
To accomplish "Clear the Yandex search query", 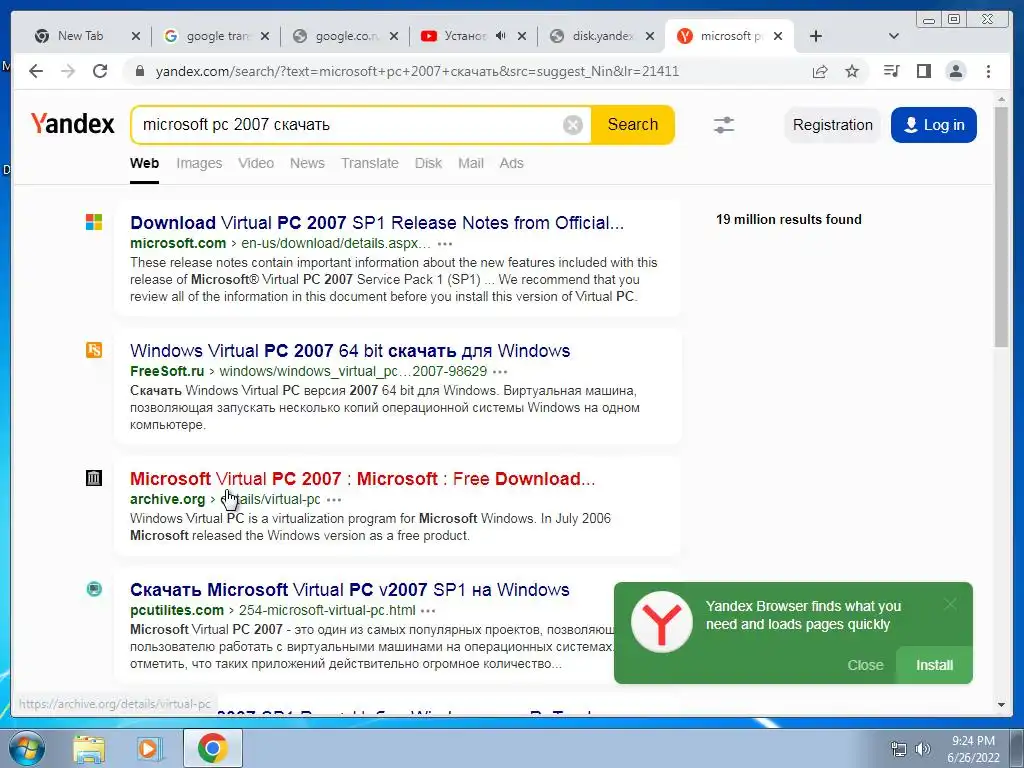I will tap(573, 125).
